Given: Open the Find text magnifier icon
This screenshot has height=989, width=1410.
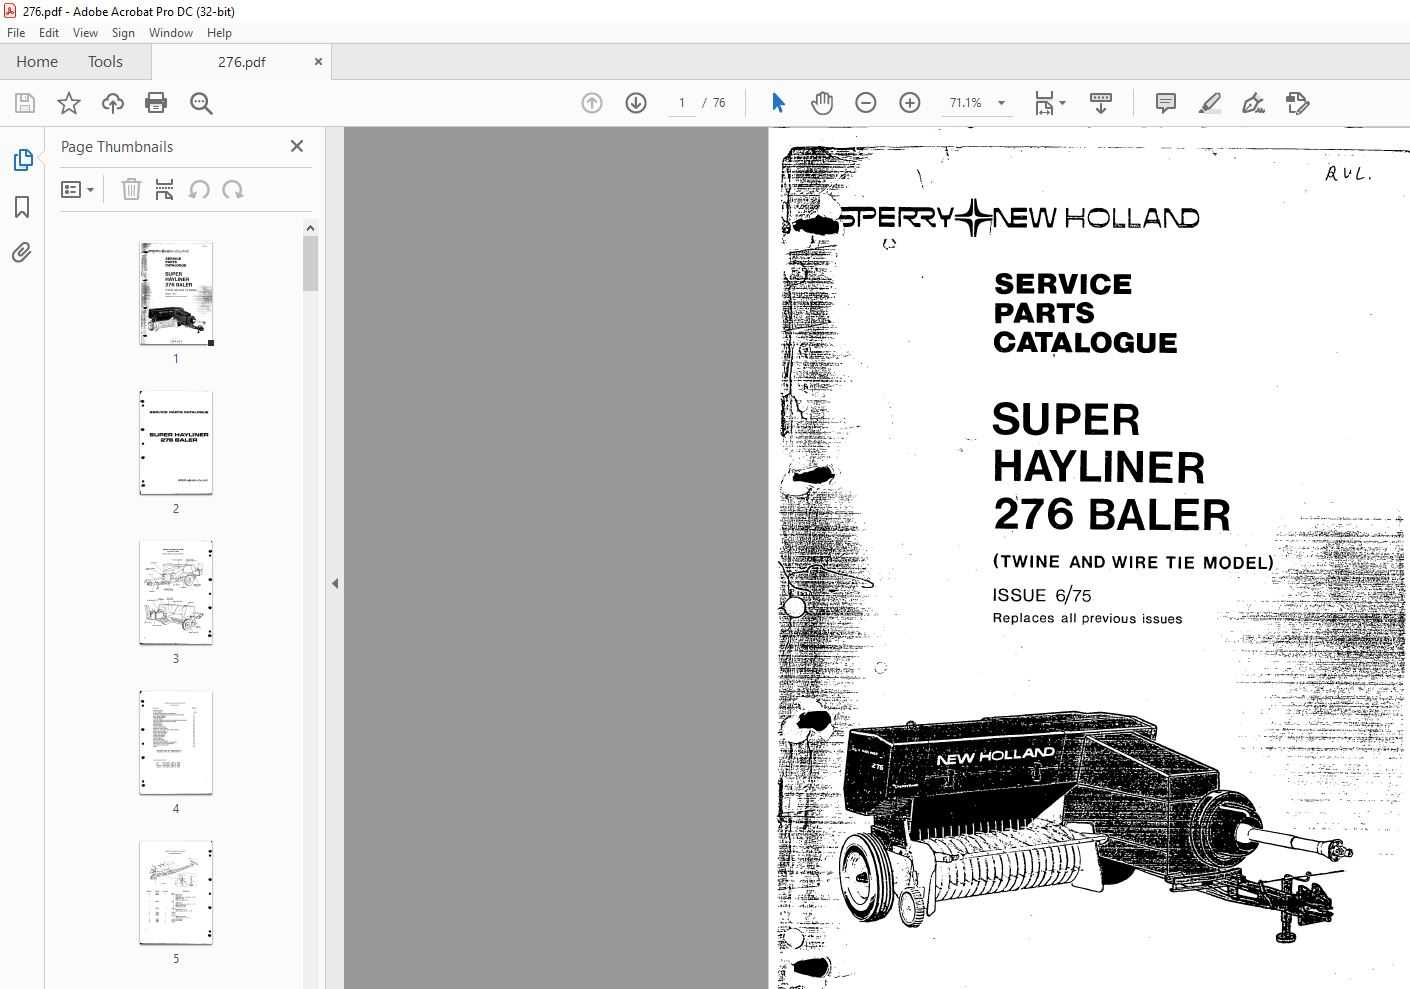Looking at the screenshot, I should (x=201, y=103).
